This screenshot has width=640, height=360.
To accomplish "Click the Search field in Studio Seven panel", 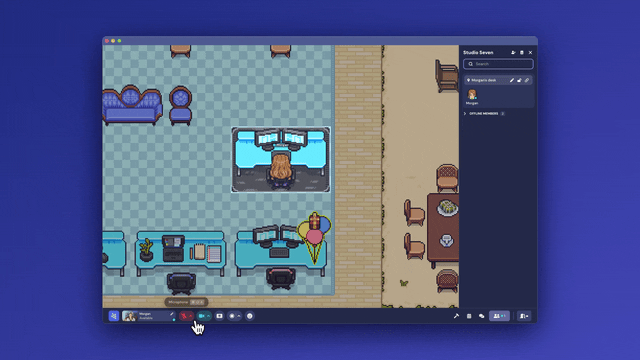I will pos(498,64).
